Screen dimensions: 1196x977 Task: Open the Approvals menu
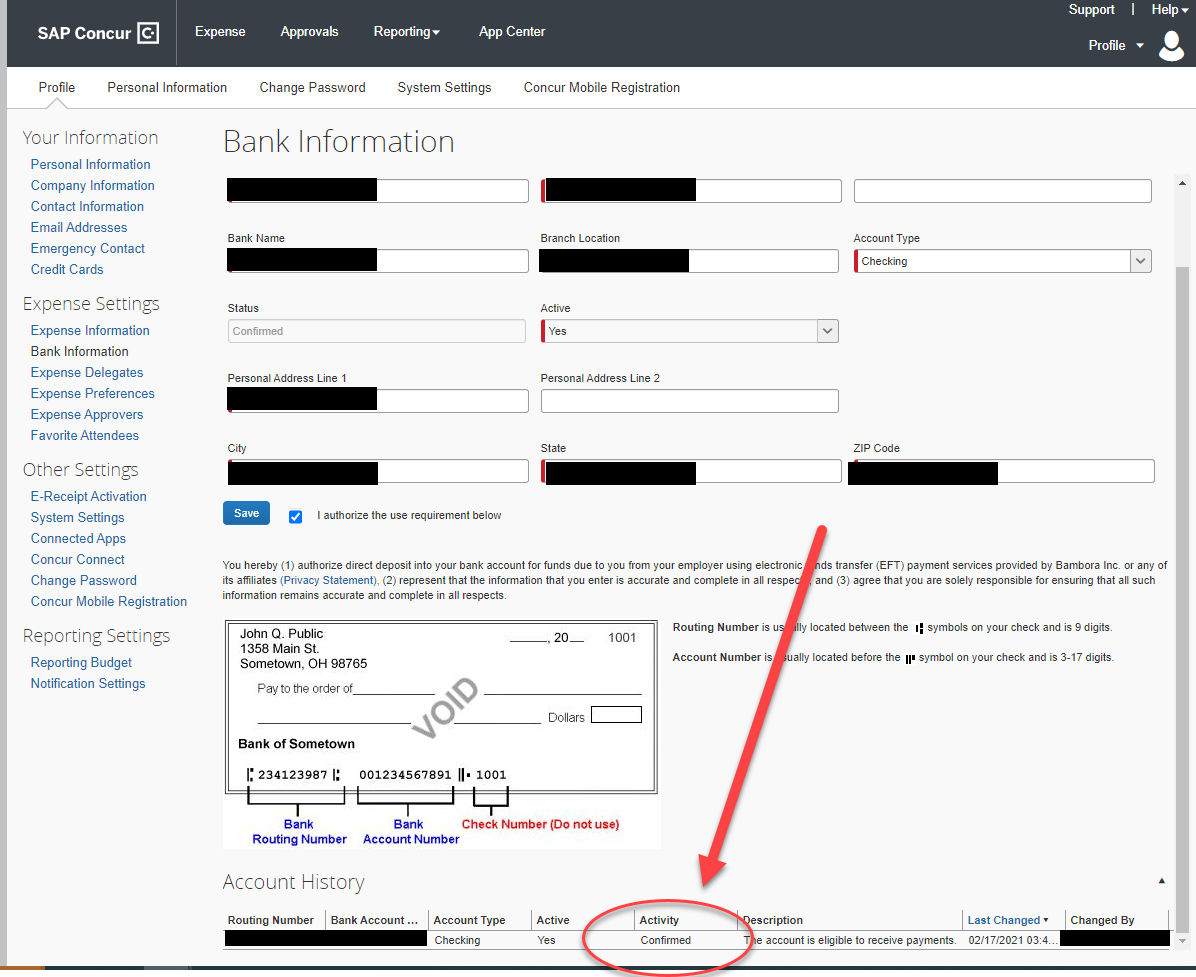pos(309,31)
